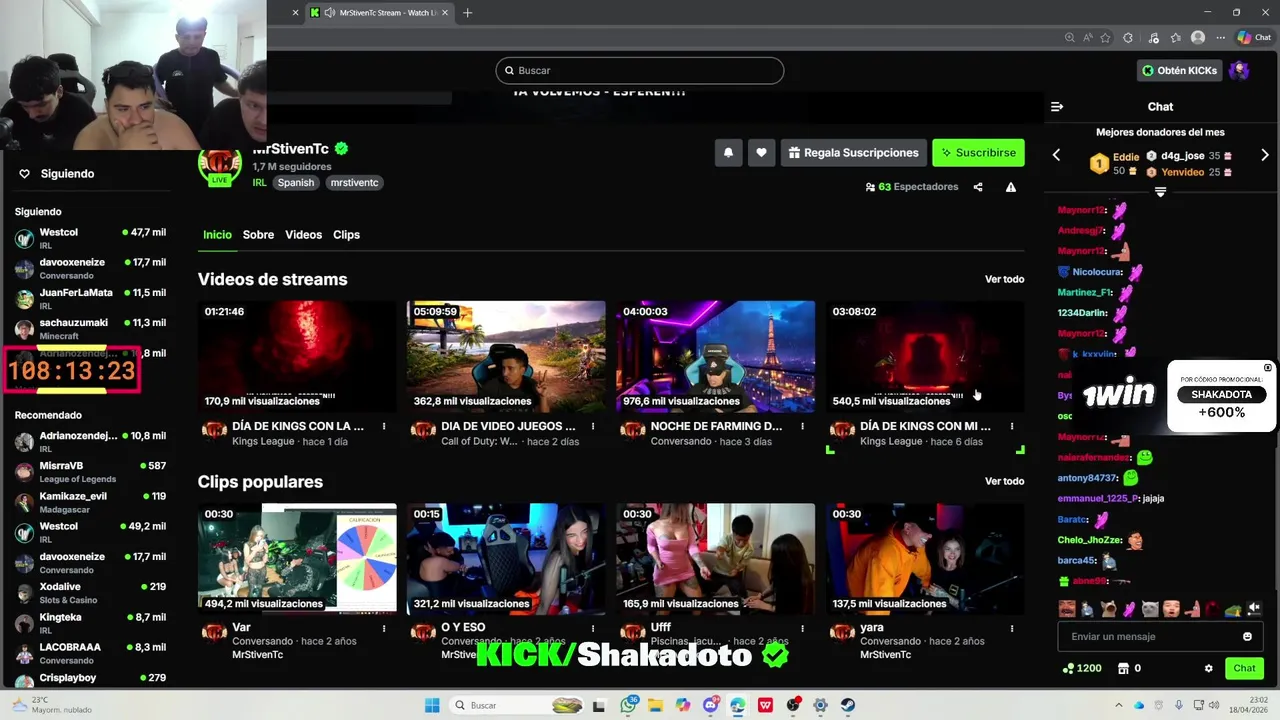Open Kingteka recommended channel
The height and width of the screenshot is (720, 1280).
click(x=90, y=623)
